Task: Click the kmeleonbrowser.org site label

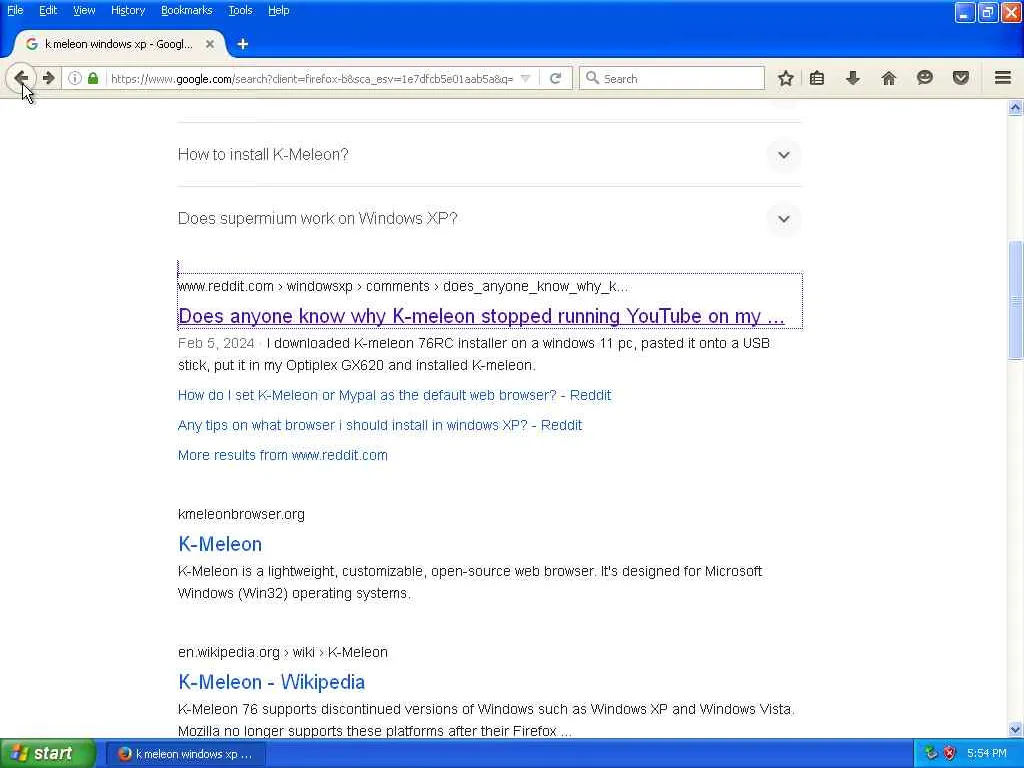Action: [x=241, y=514]
